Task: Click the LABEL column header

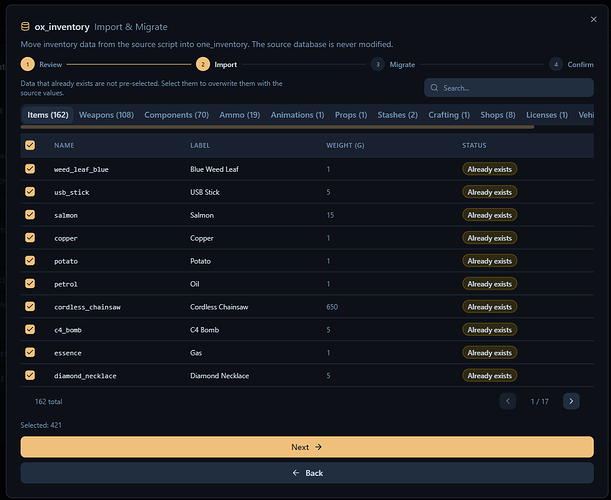Action: click(x=200, y=145)
